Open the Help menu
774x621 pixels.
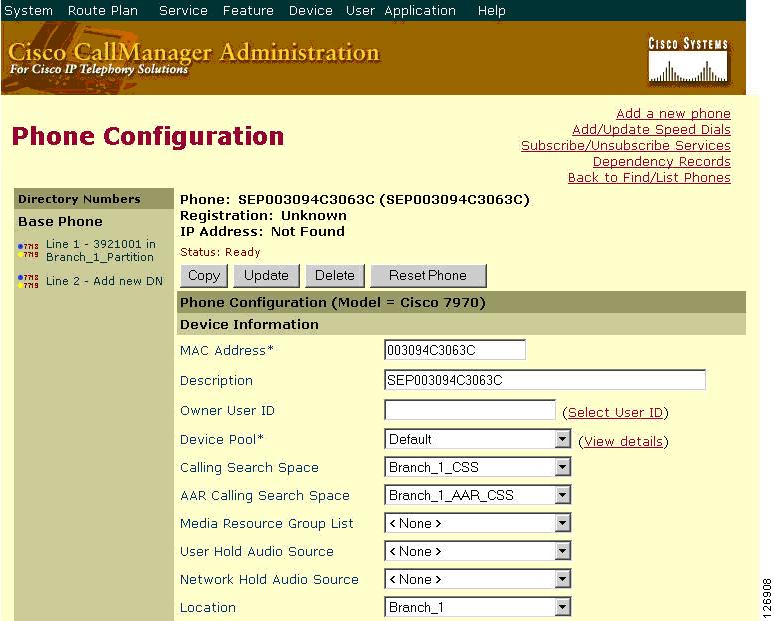(x=492, y=10)
